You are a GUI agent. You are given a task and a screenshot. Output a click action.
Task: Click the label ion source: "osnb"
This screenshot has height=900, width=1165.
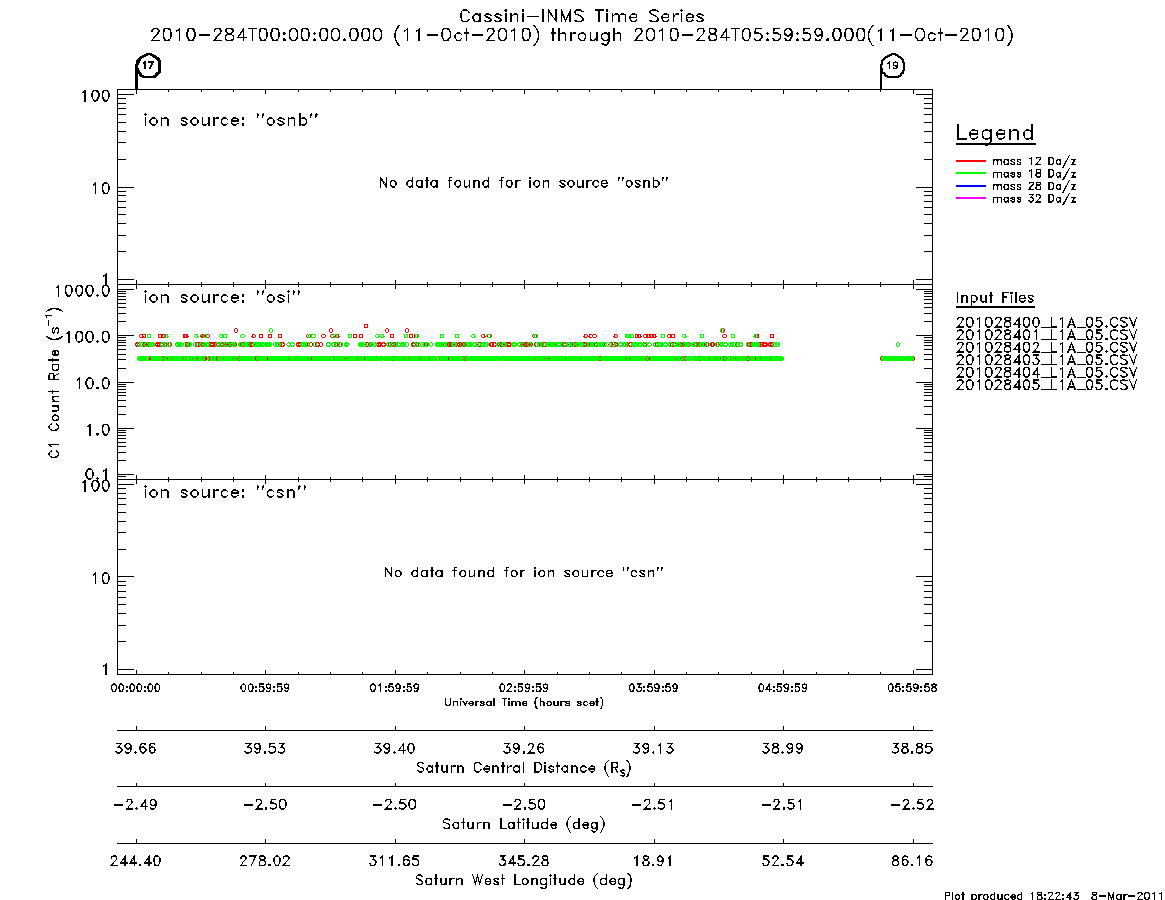231,120
